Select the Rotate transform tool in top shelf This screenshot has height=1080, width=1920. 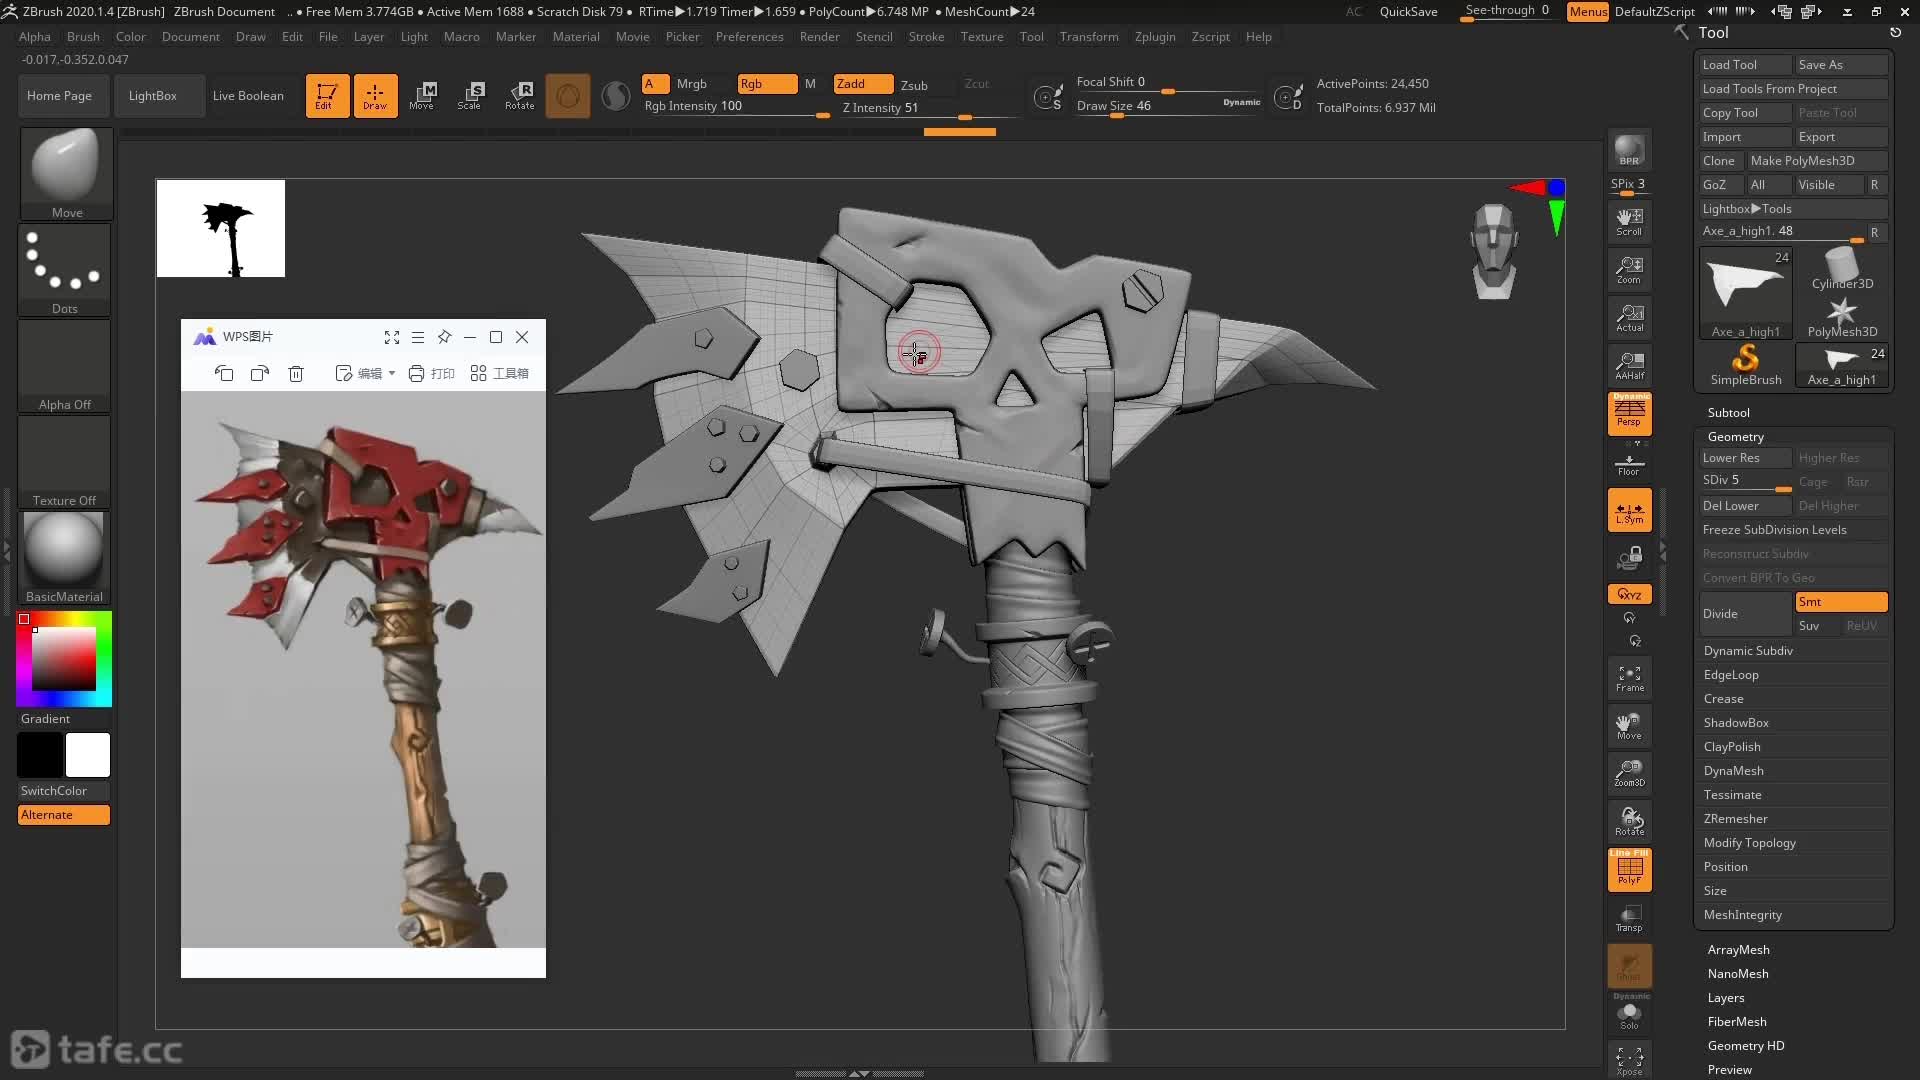[x=519, y=96]
